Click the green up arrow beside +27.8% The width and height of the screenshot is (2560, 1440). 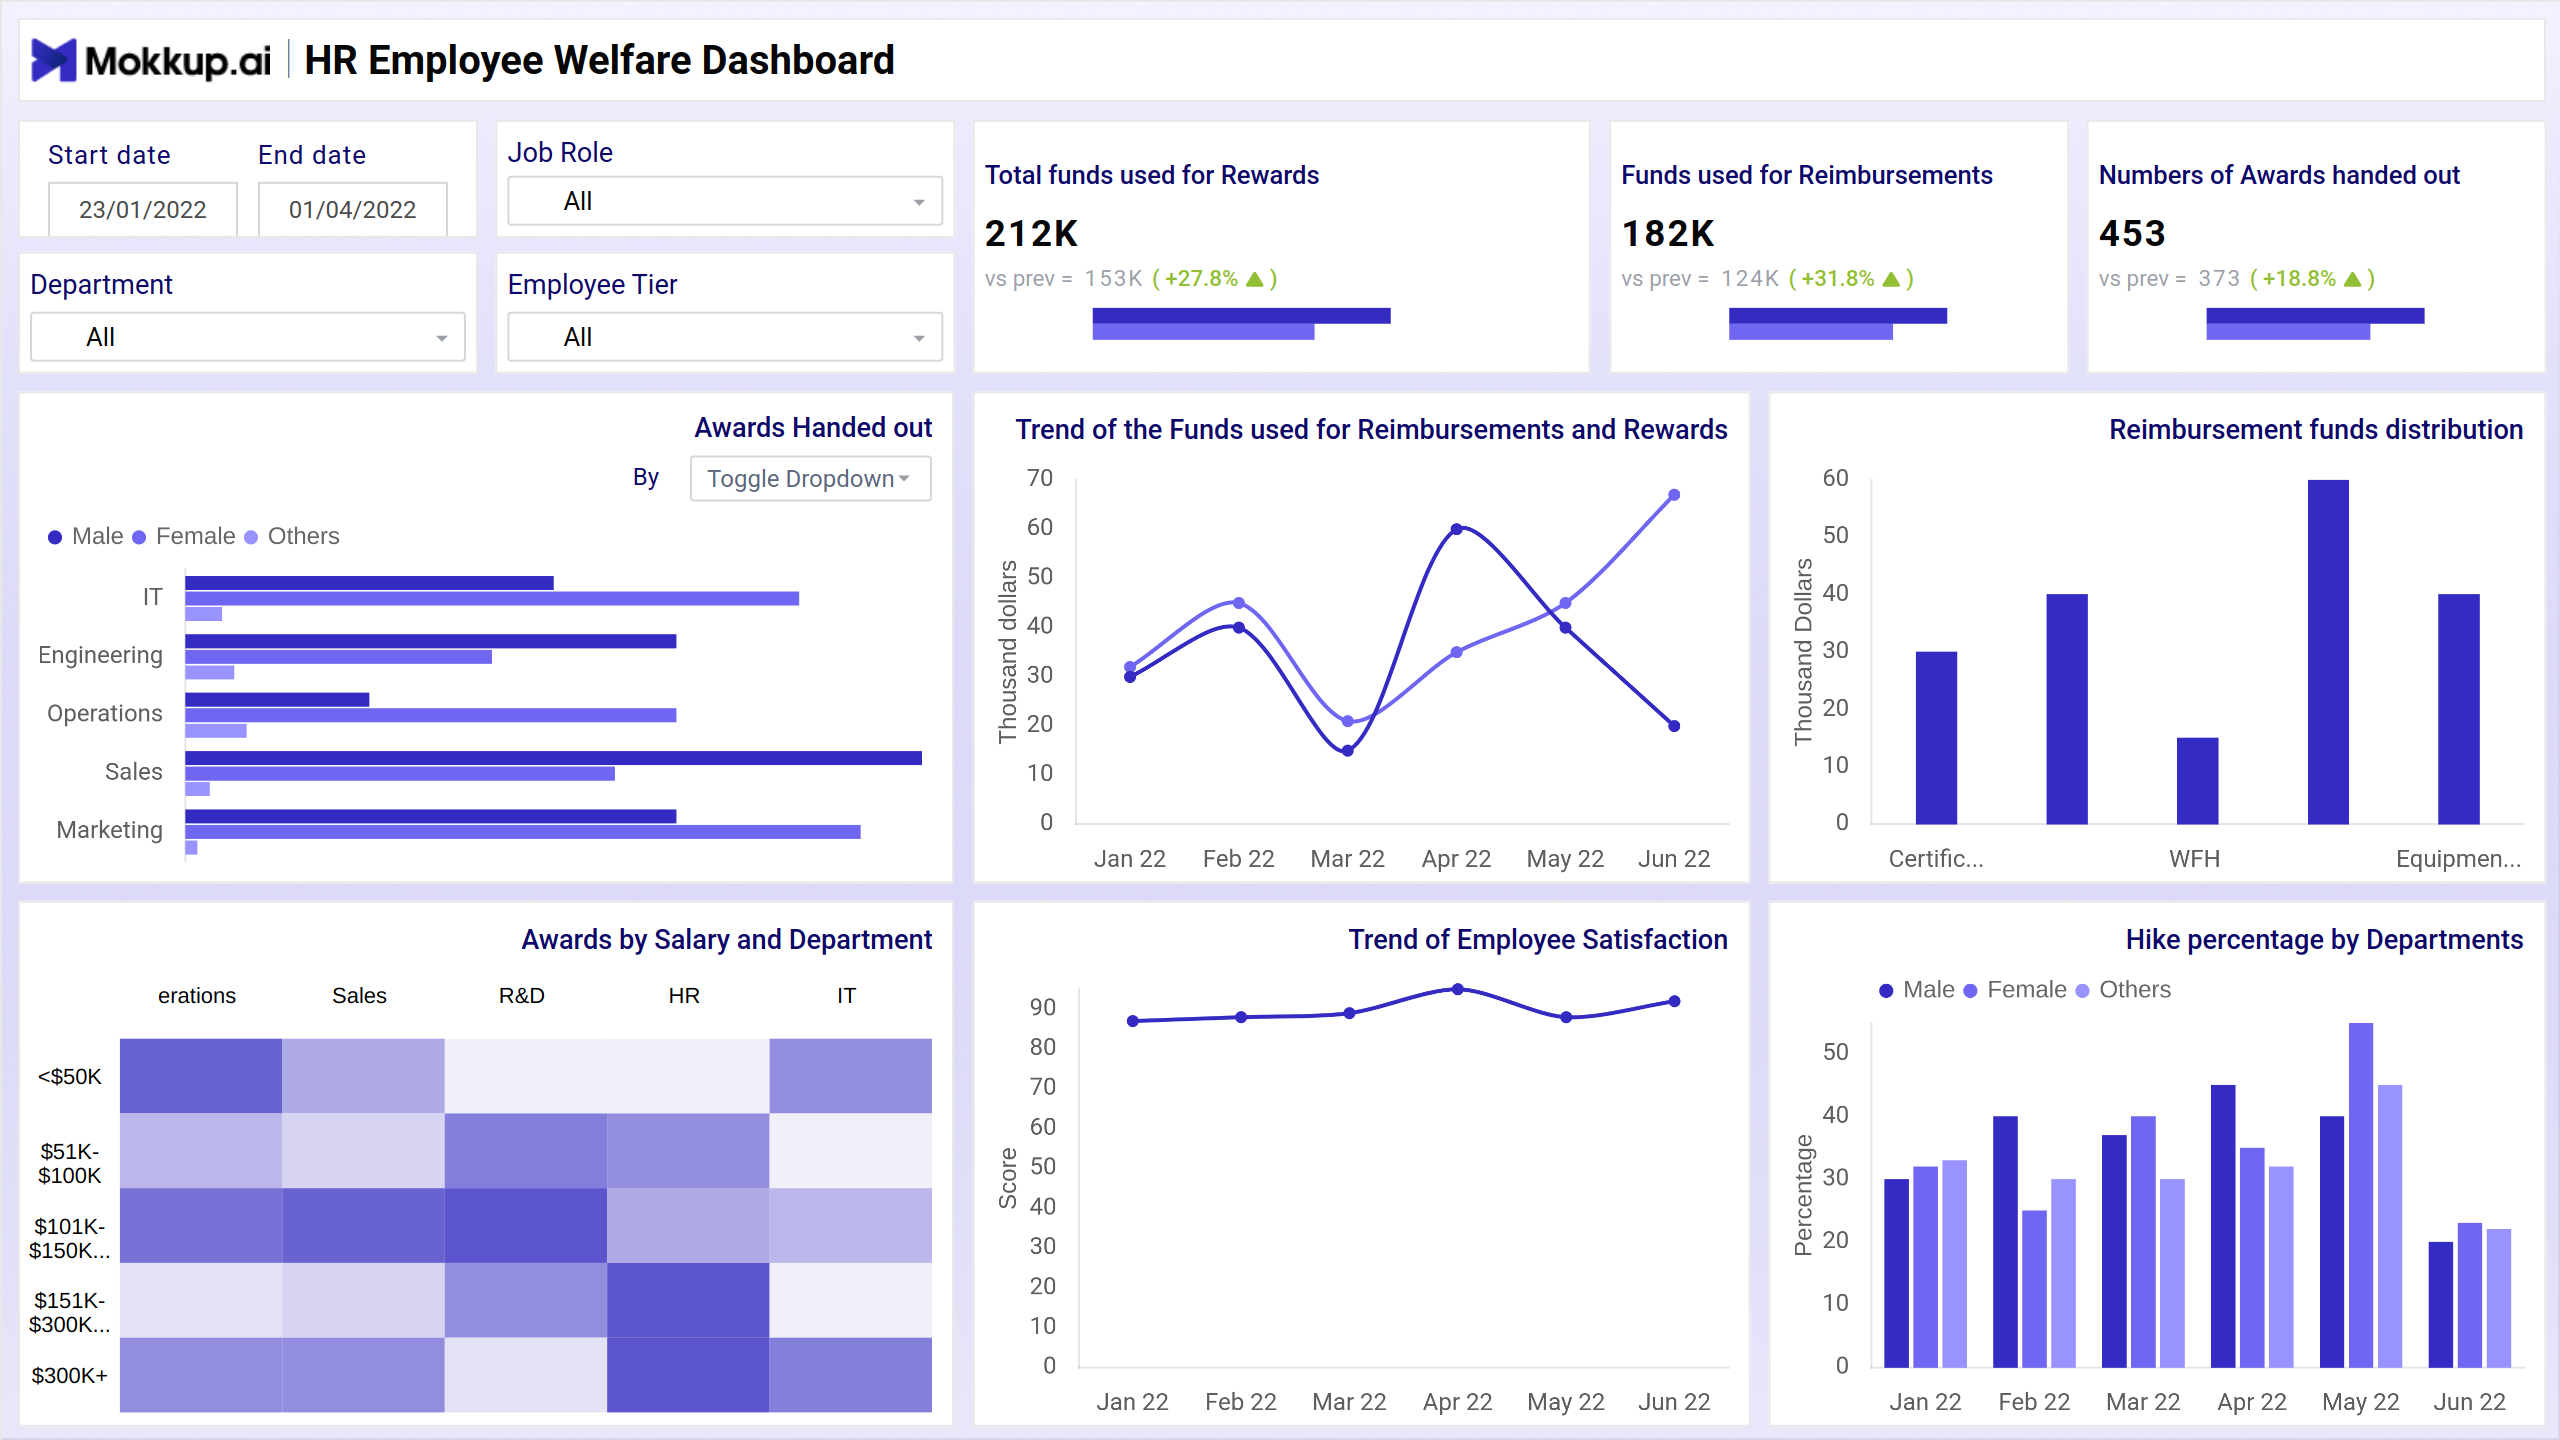1255,279
